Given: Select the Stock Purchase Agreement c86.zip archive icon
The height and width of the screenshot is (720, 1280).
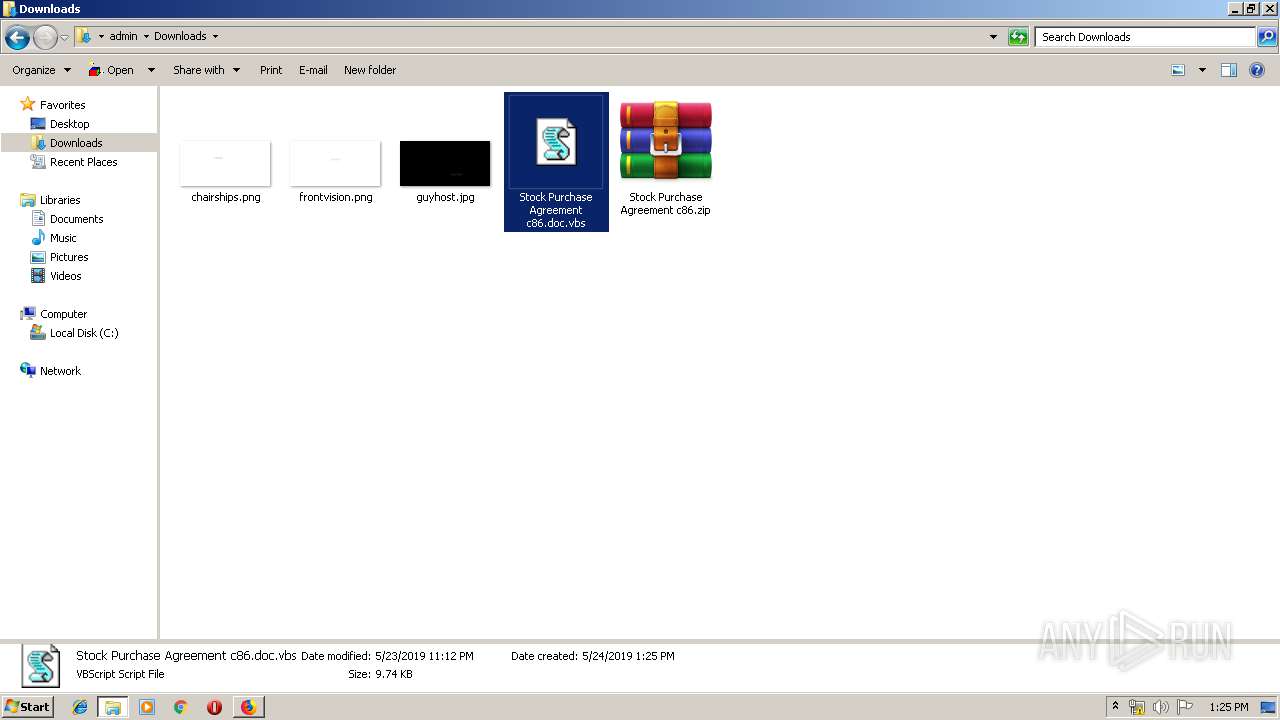Looking at the screenshot, I should tap(666, 140).
